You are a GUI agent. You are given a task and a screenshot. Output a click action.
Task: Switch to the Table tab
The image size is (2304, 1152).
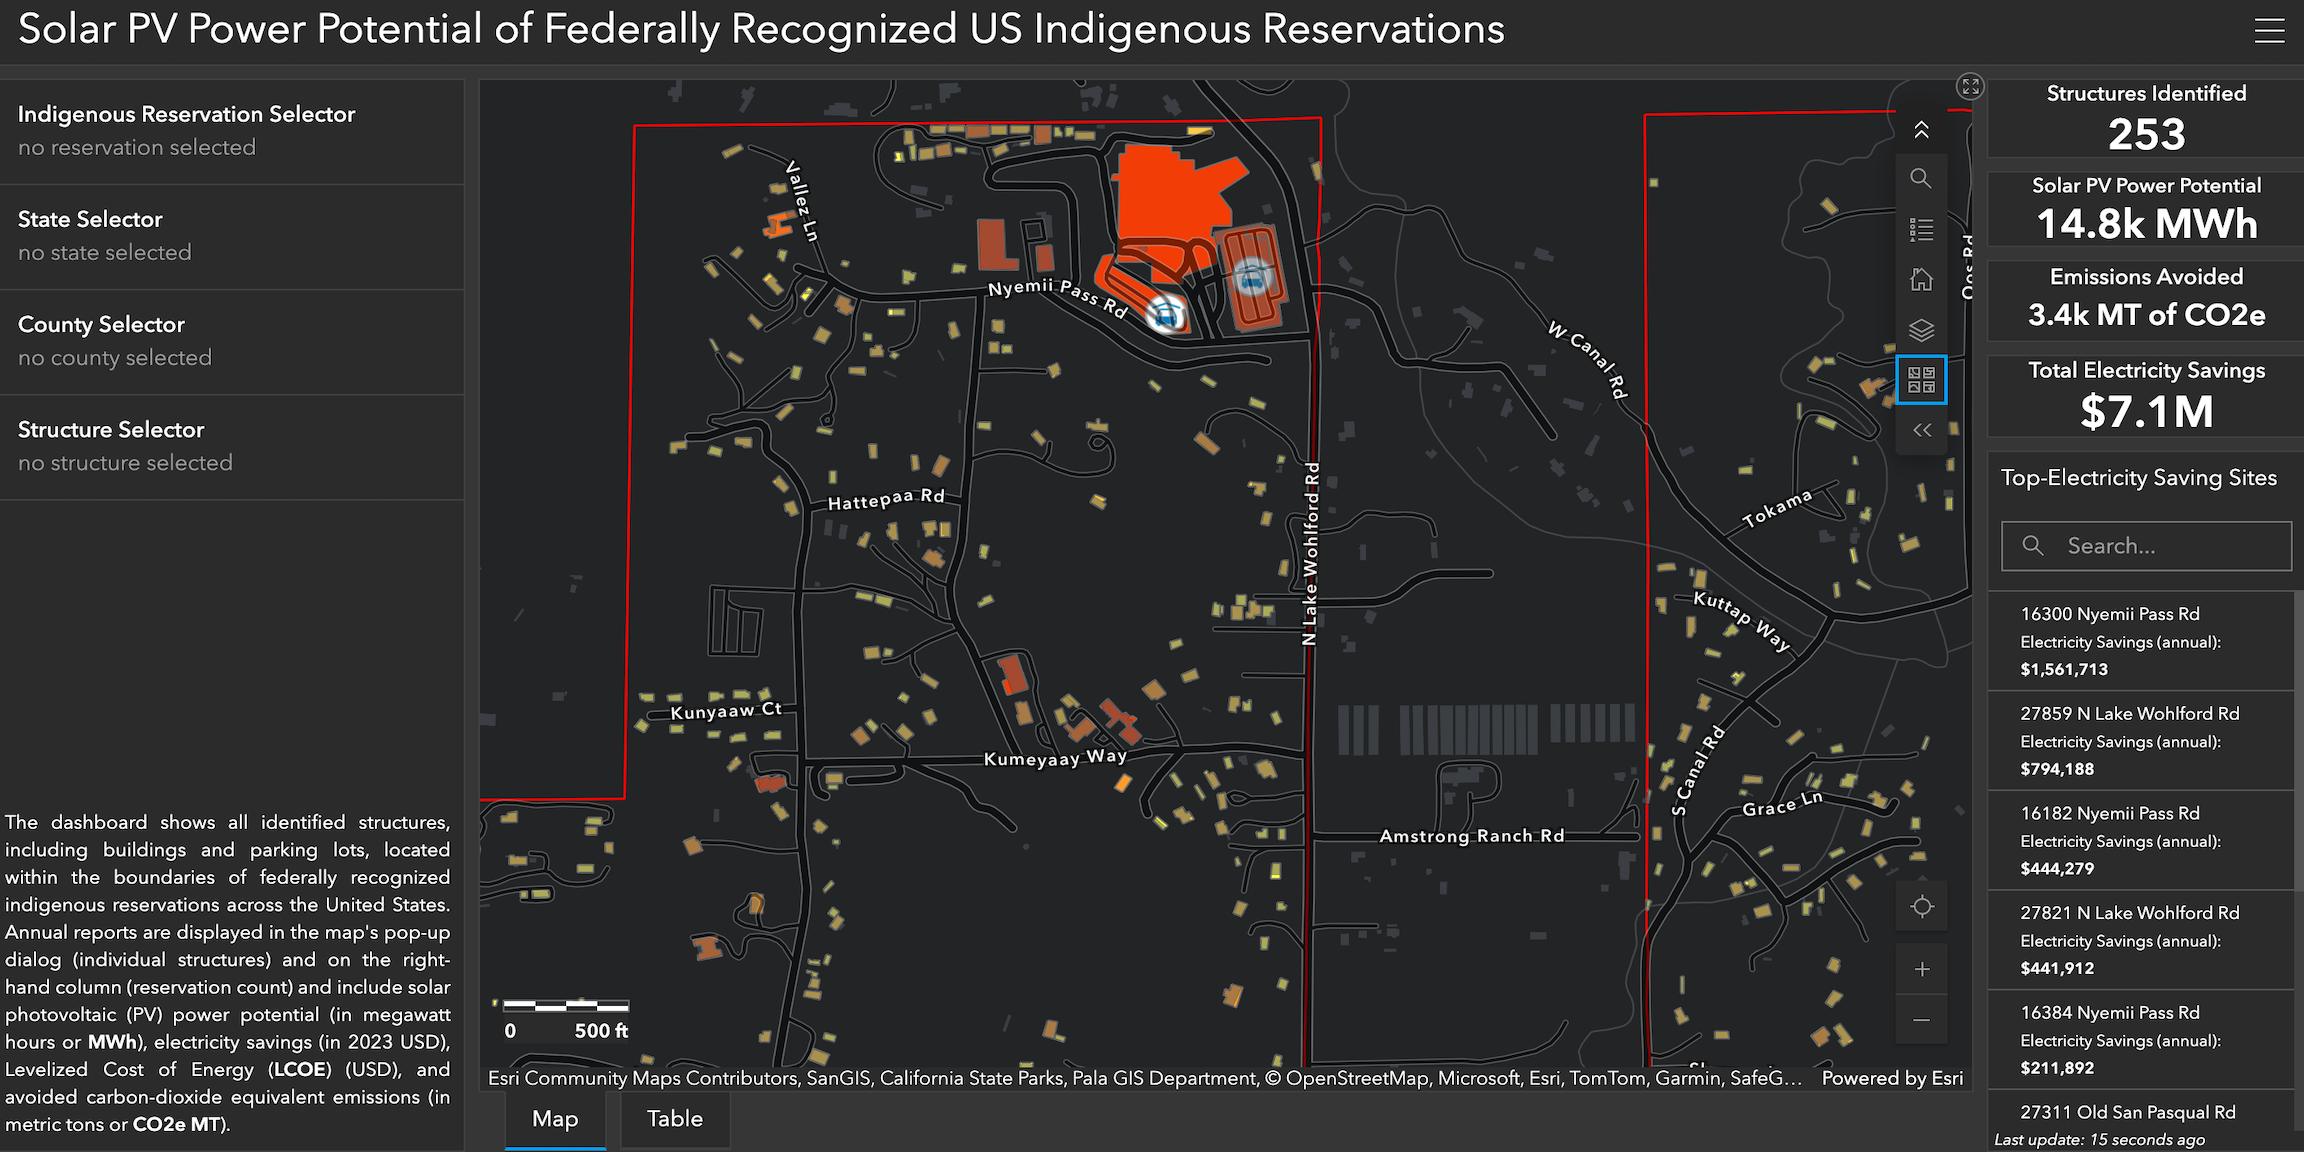tap(675, 1119)
